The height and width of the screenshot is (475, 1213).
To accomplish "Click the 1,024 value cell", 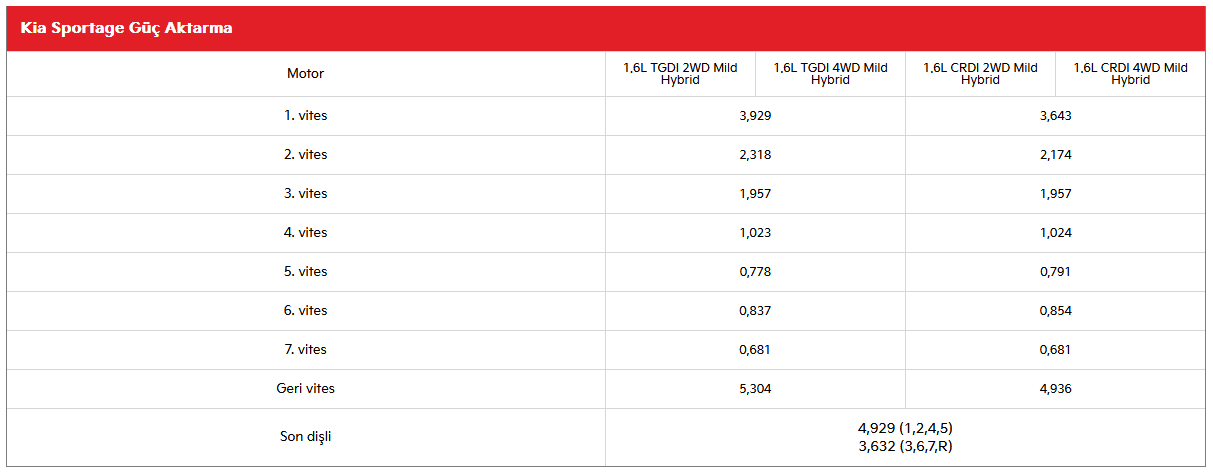I will (1055, 233).
